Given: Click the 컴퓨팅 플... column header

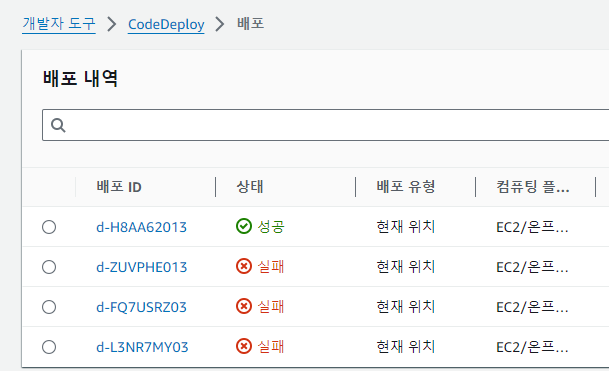Looking at the screenshot, I should pos(532,187).
